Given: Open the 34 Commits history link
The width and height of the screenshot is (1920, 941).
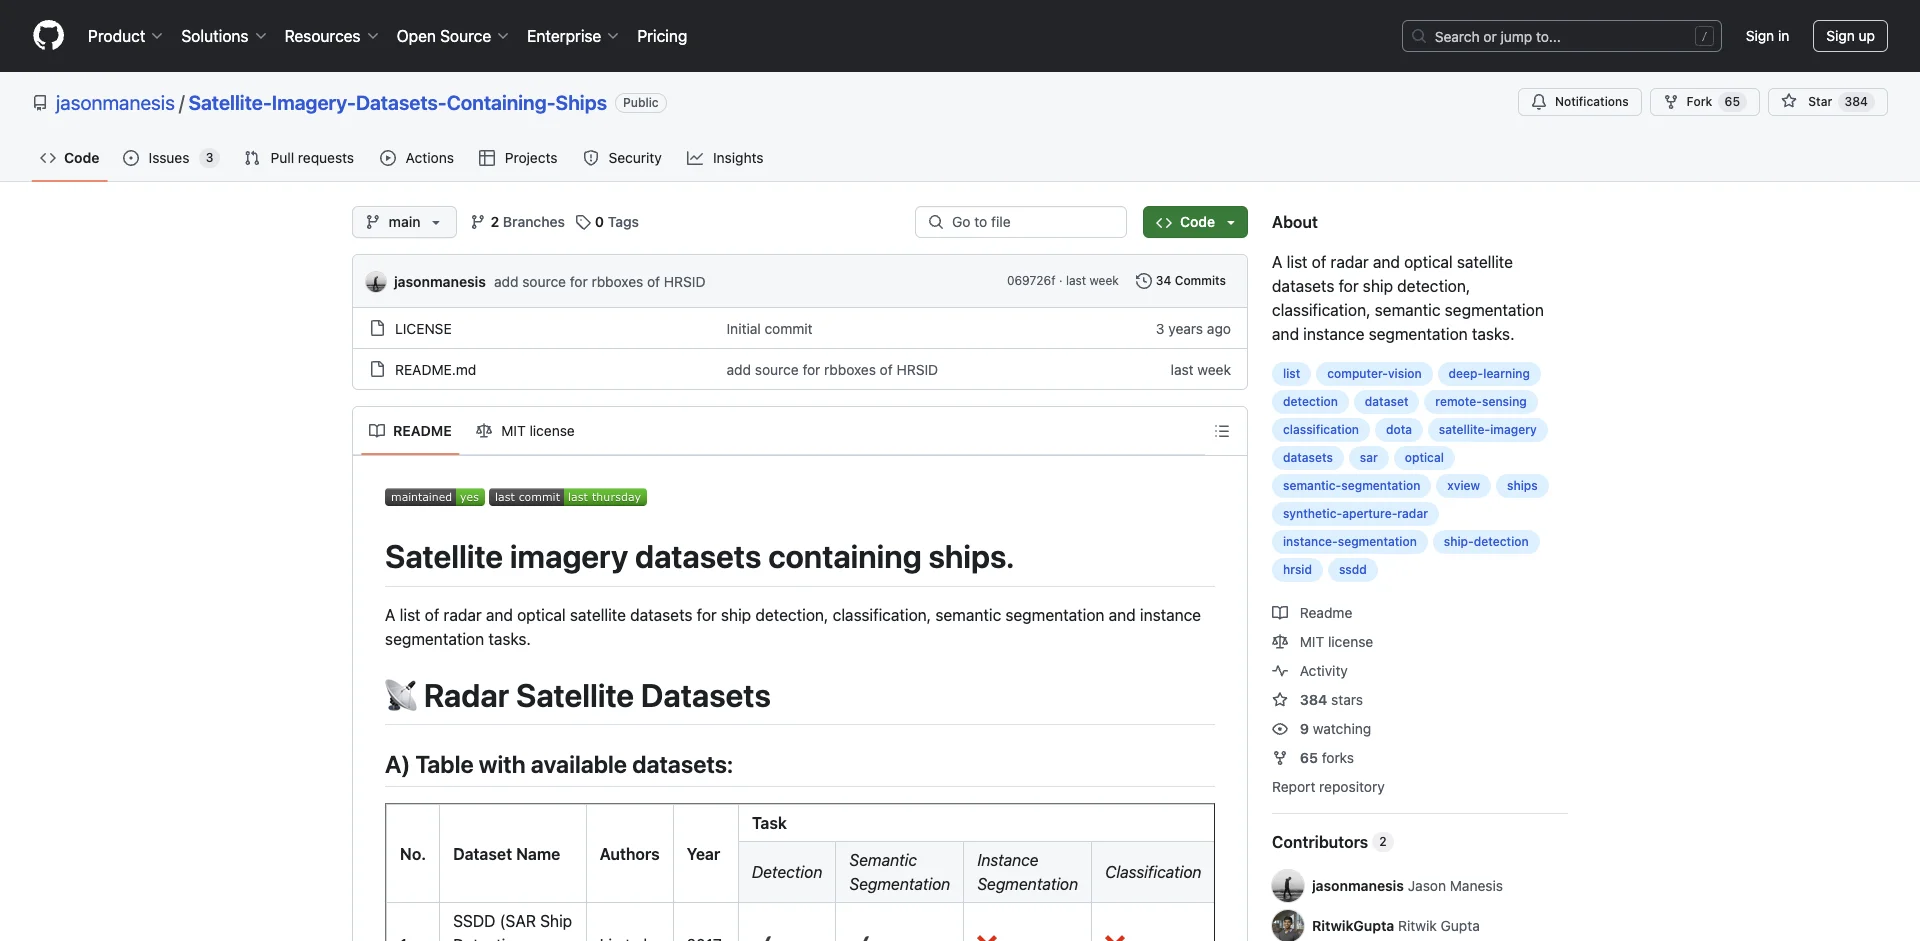Looking at the screenshot, I should (x=1181, y=281).
